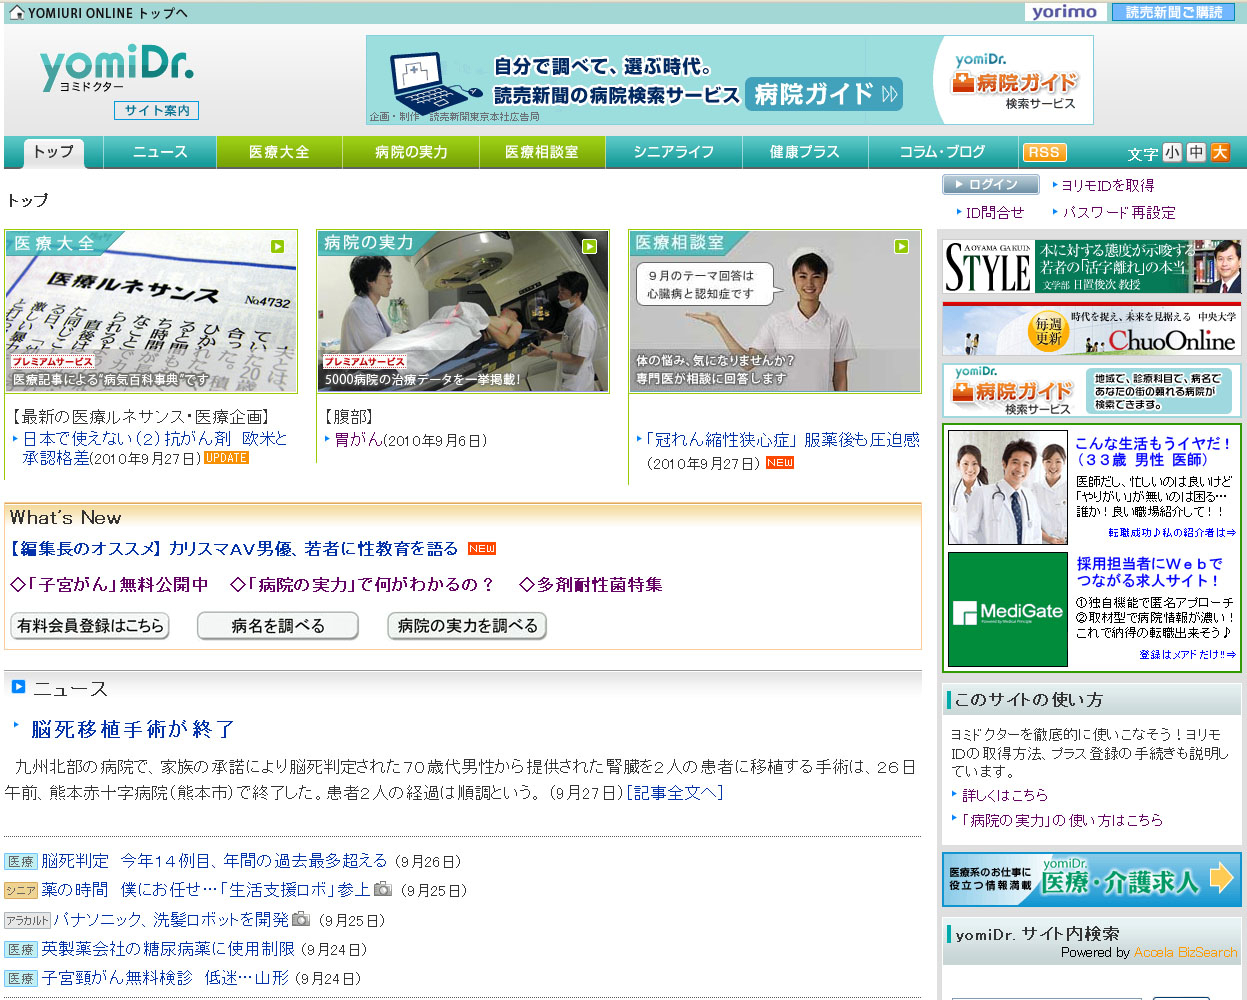Click camera icon beside 洗髪ロボット article
This screenshot has width=1247, height=1000.
(301, 919)
